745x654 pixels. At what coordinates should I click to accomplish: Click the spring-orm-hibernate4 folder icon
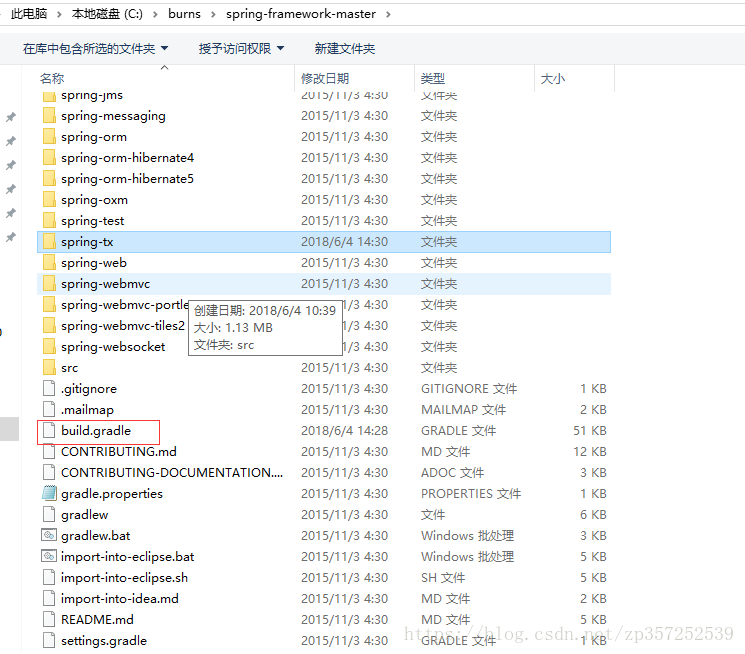pyautogui.click(x=49, y=157)
